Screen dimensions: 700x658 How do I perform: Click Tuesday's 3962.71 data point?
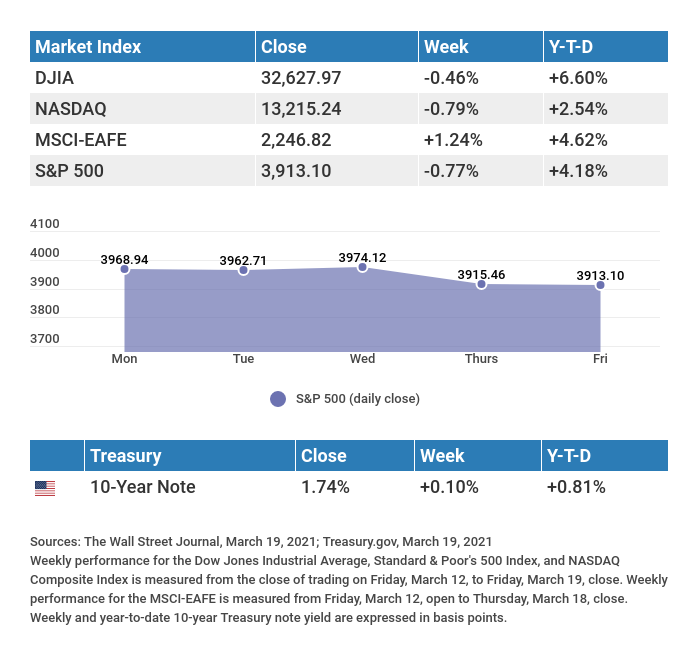(243, 271)
